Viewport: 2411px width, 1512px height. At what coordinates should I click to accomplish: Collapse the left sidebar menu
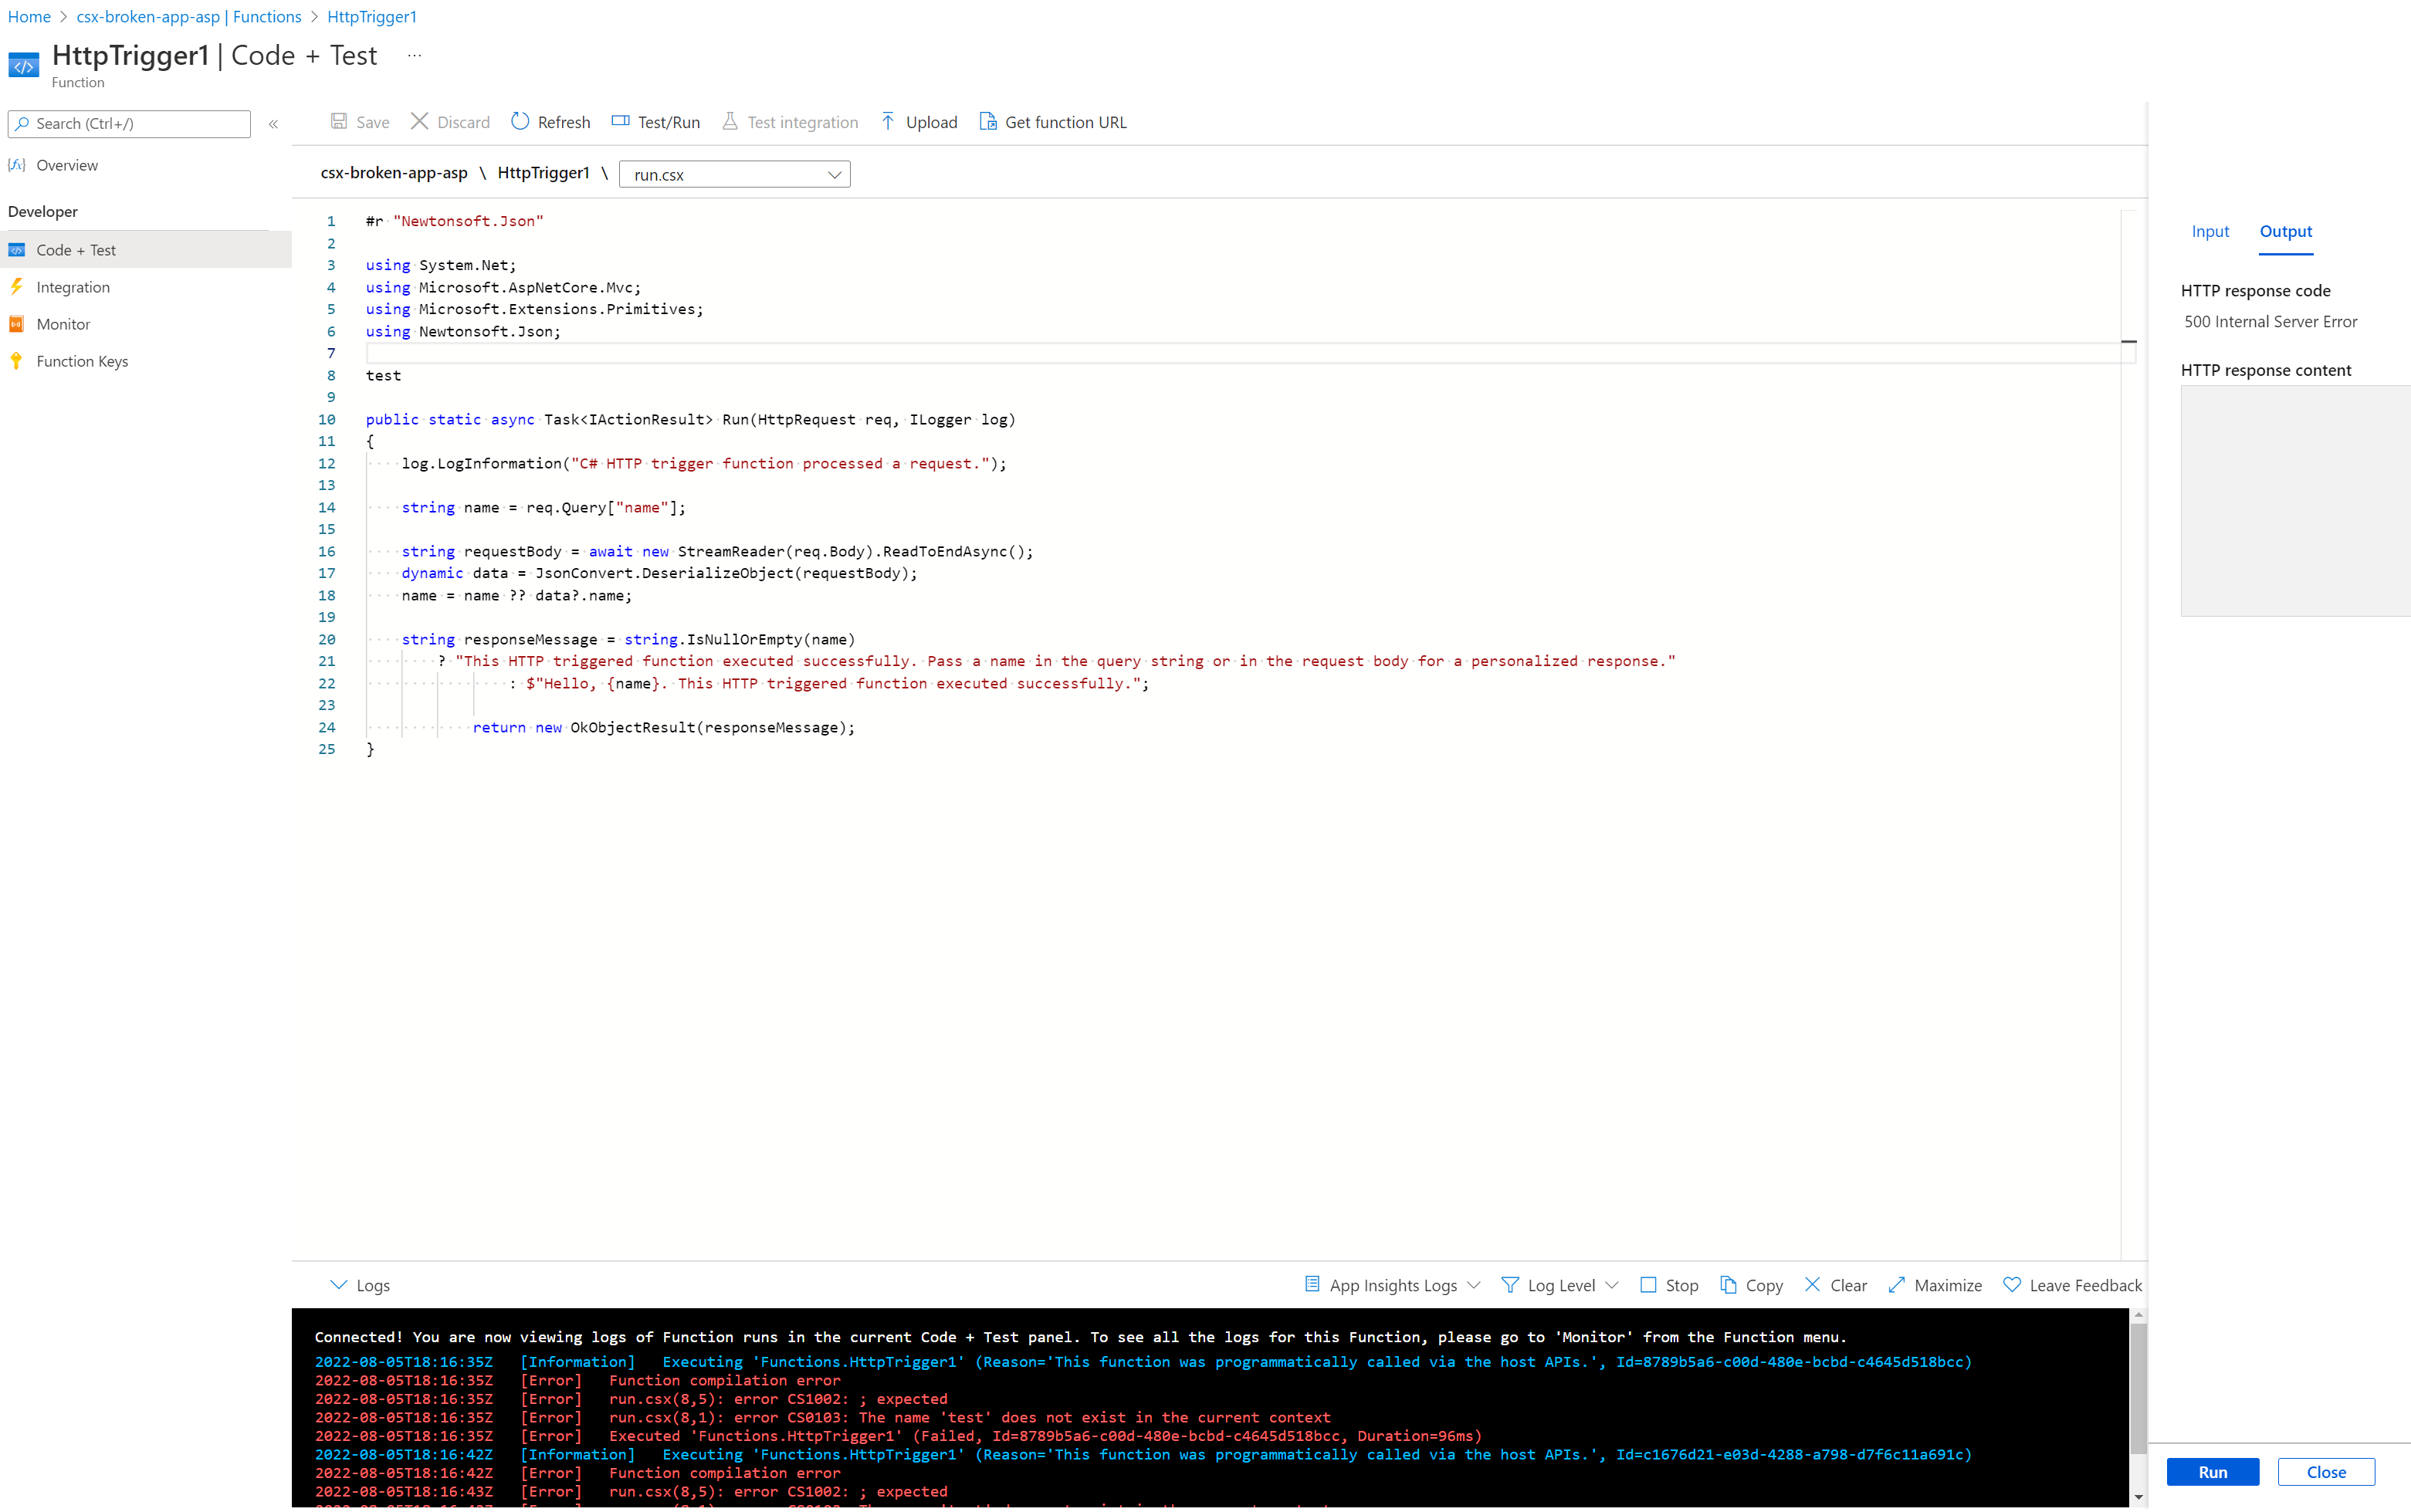(x=273, y=124)
